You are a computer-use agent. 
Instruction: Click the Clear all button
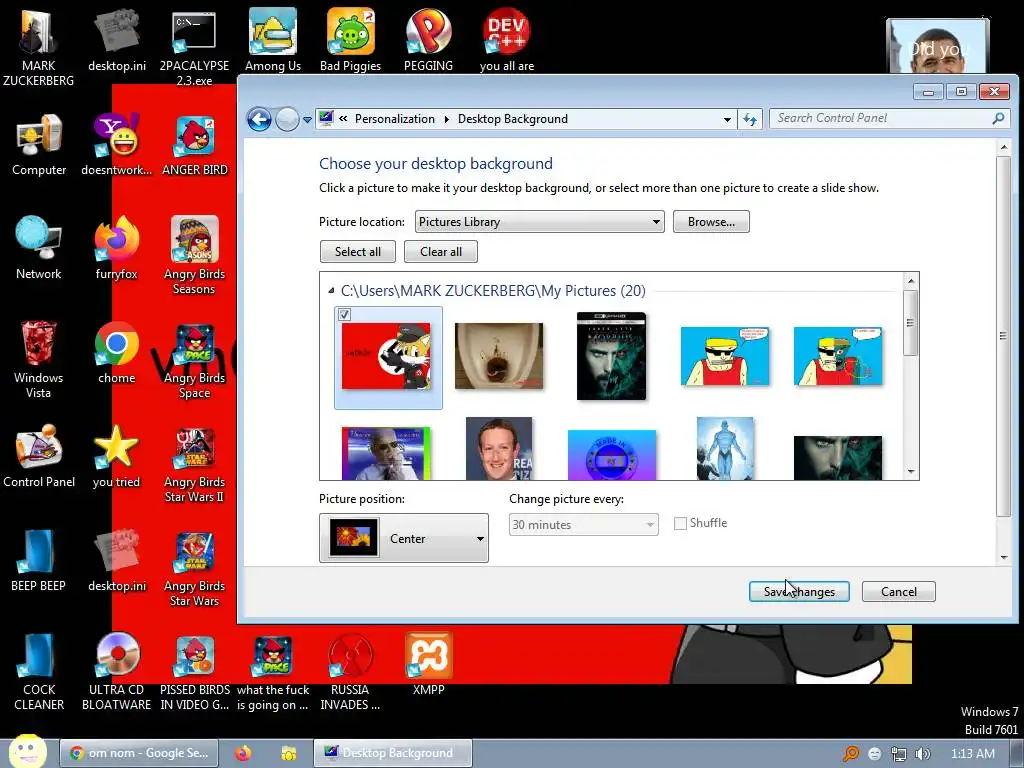(x=441, y=252)
